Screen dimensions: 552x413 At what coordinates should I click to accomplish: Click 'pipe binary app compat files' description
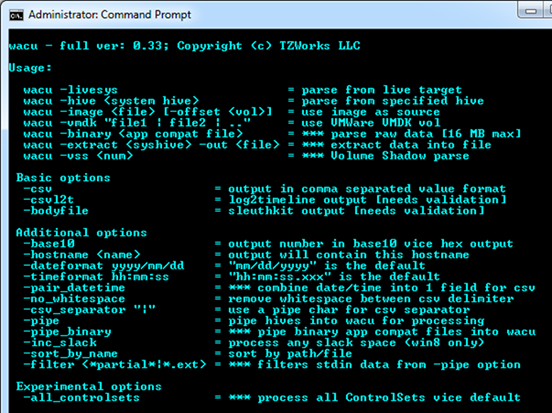396,332
